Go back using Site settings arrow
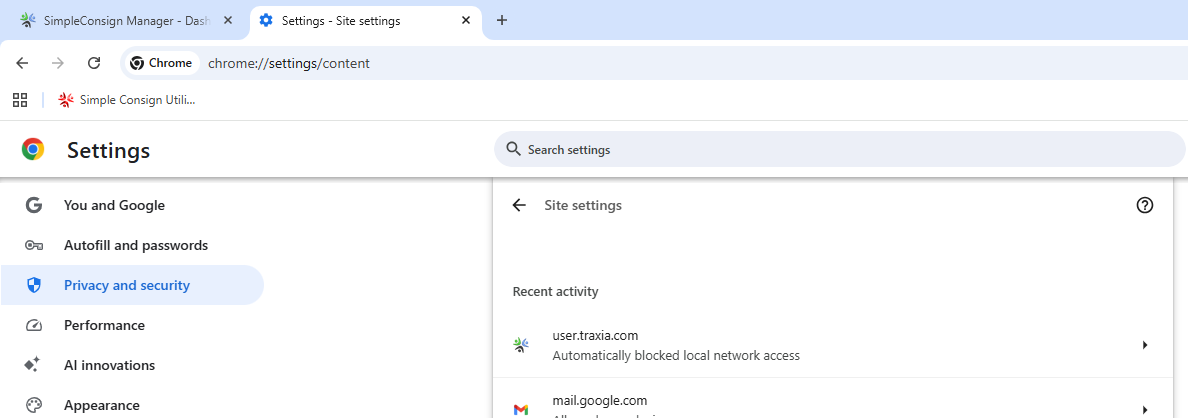 [x=519, y=205]
